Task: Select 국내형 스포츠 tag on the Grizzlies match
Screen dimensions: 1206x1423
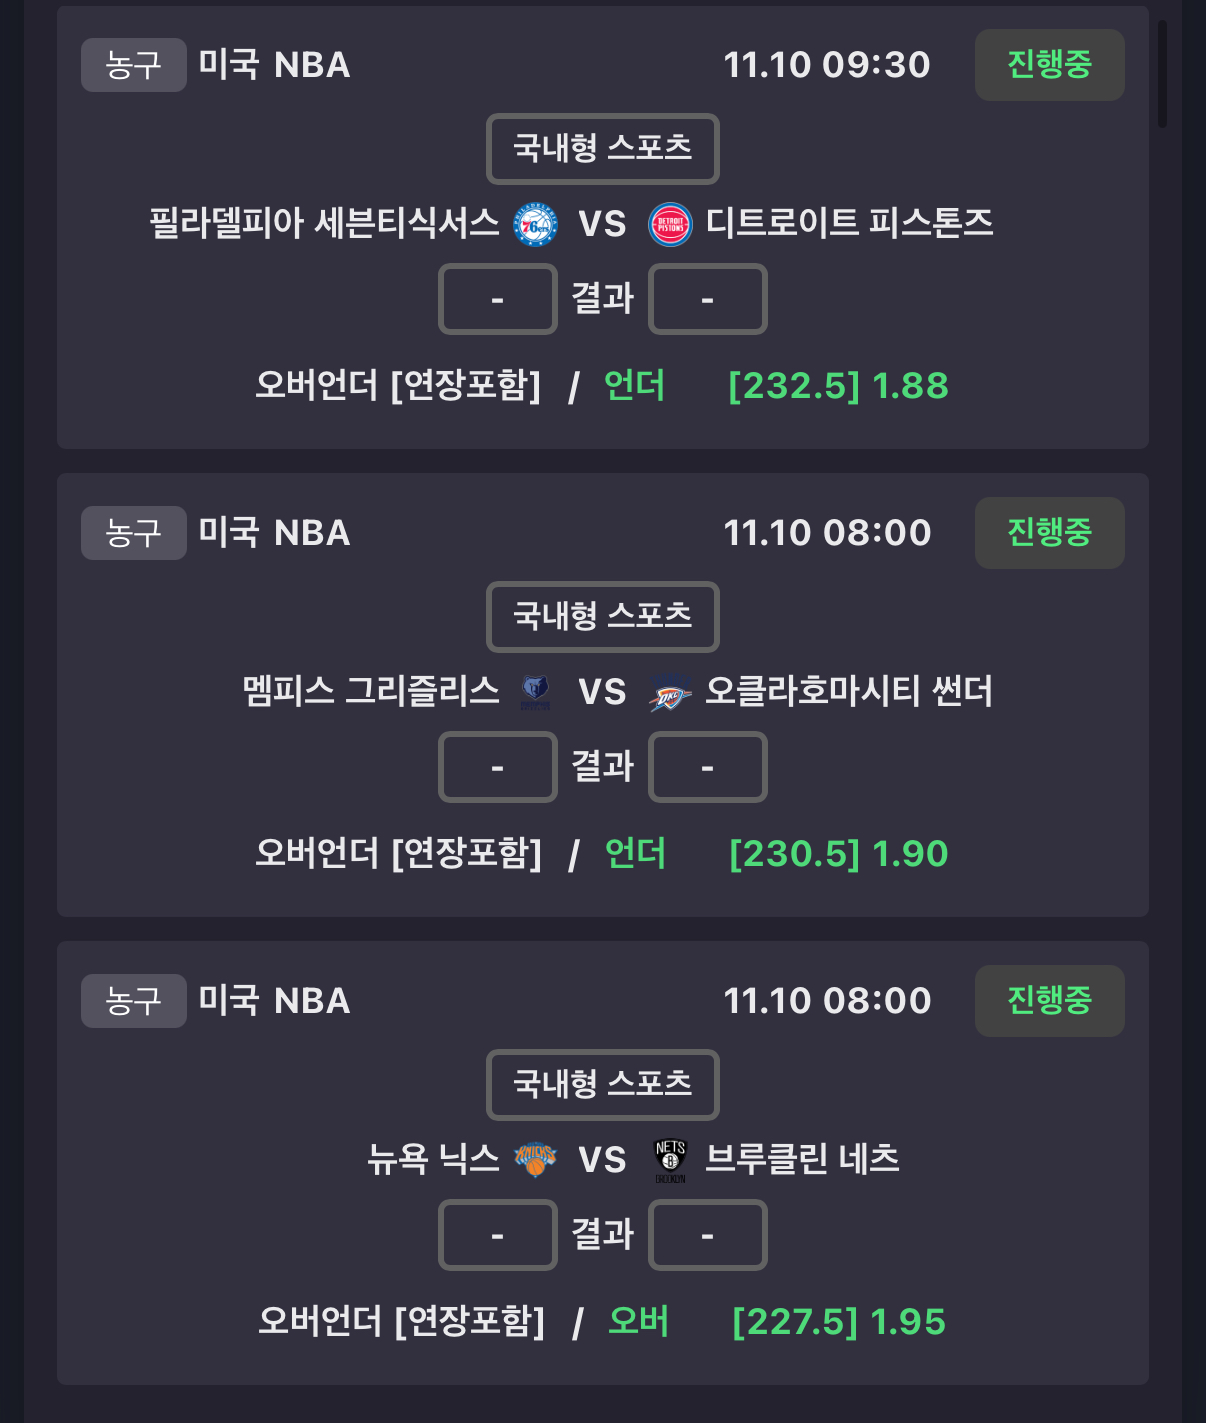Action: tap(602, 617)
